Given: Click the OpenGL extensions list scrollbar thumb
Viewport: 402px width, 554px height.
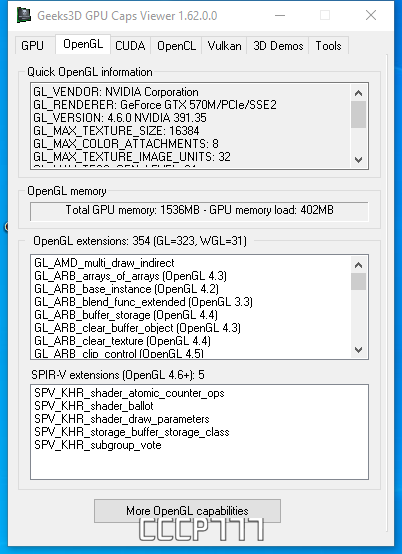Looking at the screenshot, I should [x=358, y=281].
